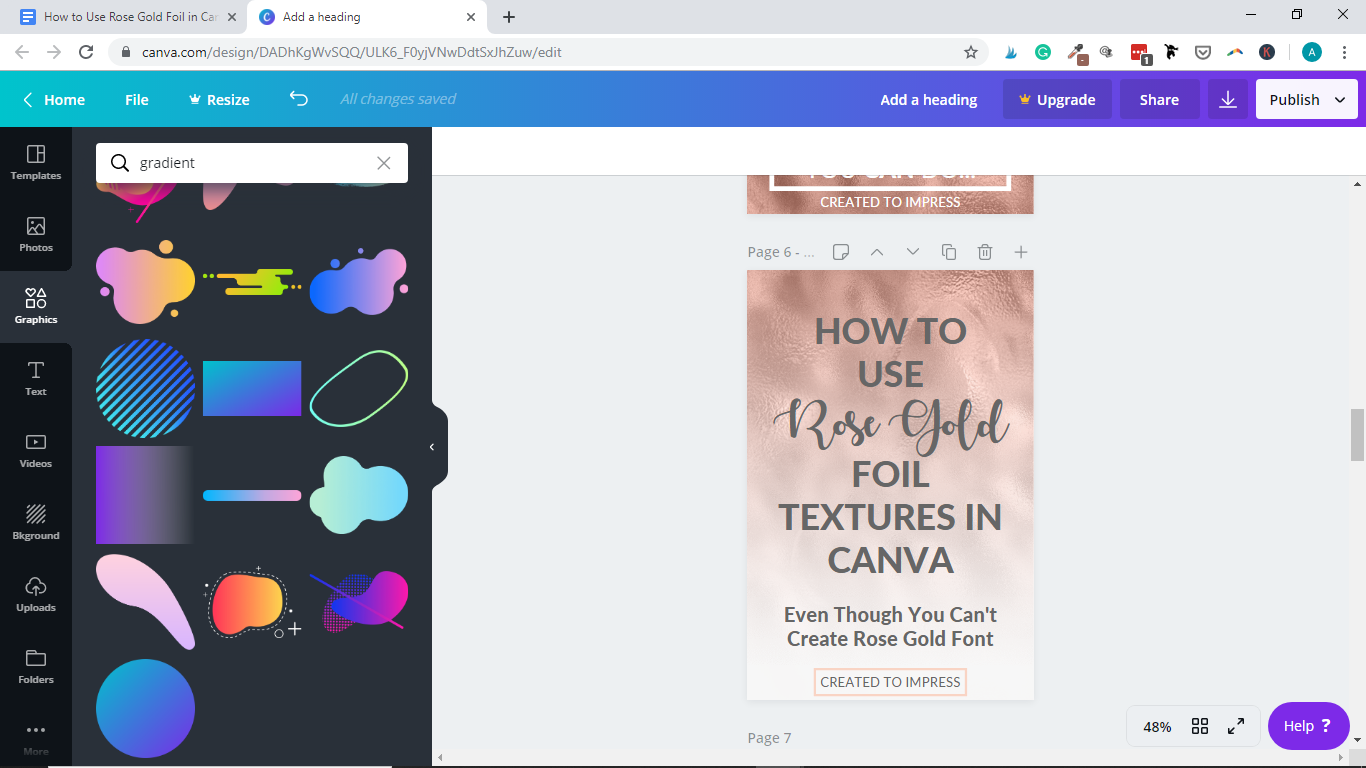Open the Resize menu
1366x768 pixels.
pyautogui.click(x=219, y=99)
